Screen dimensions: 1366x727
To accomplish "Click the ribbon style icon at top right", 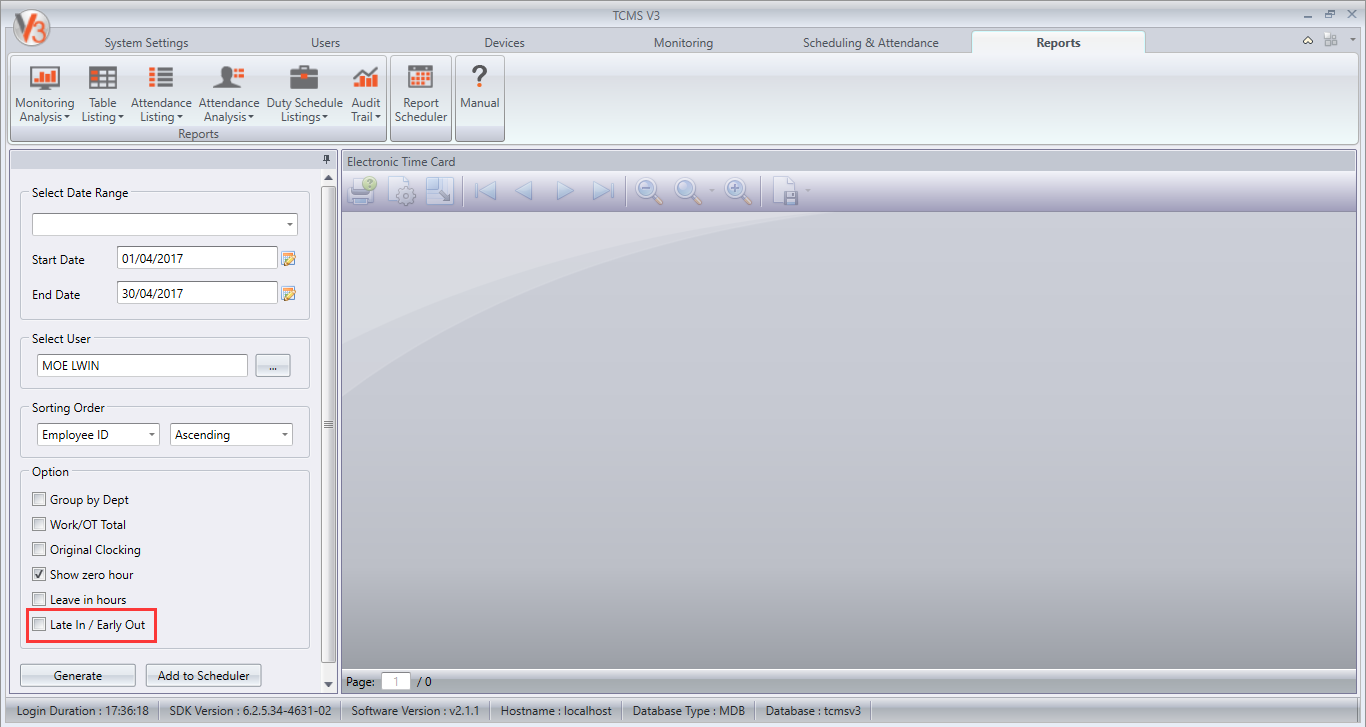I will click(x=1331, y=40).
